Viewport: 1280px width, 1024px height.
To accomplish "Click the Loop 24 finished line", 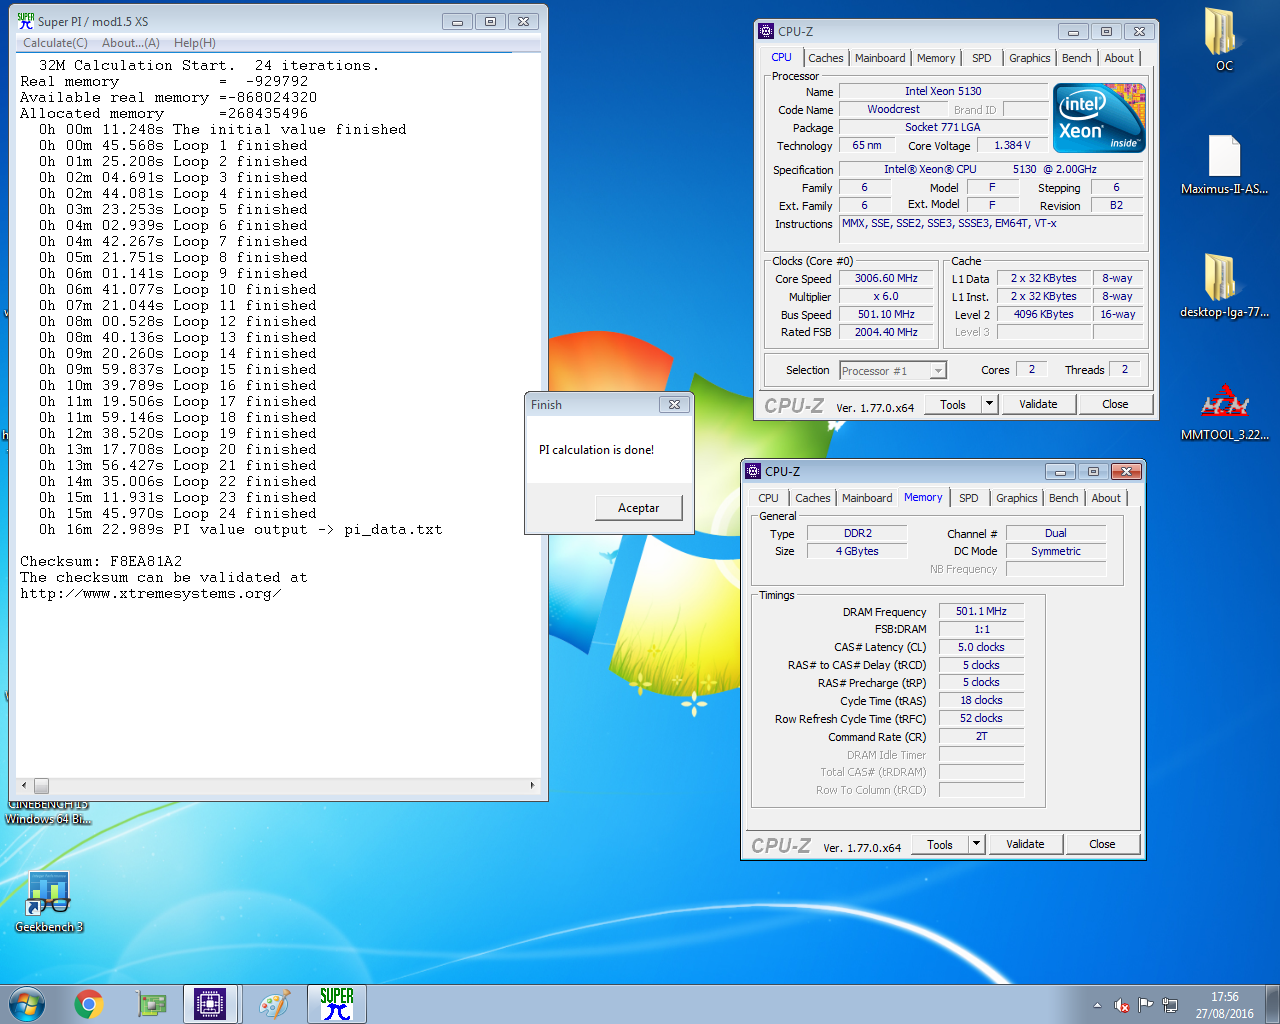I will [x=178, y=514].
